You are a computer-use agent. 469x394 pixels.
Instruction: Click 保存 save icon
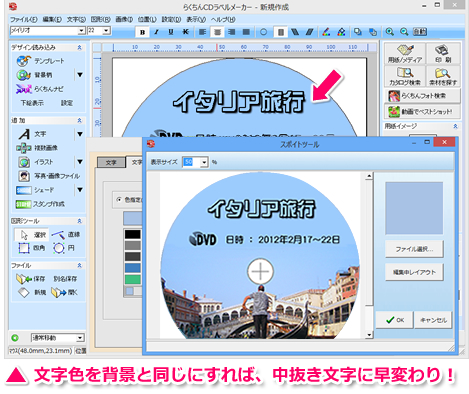click(x=30, y=279)
